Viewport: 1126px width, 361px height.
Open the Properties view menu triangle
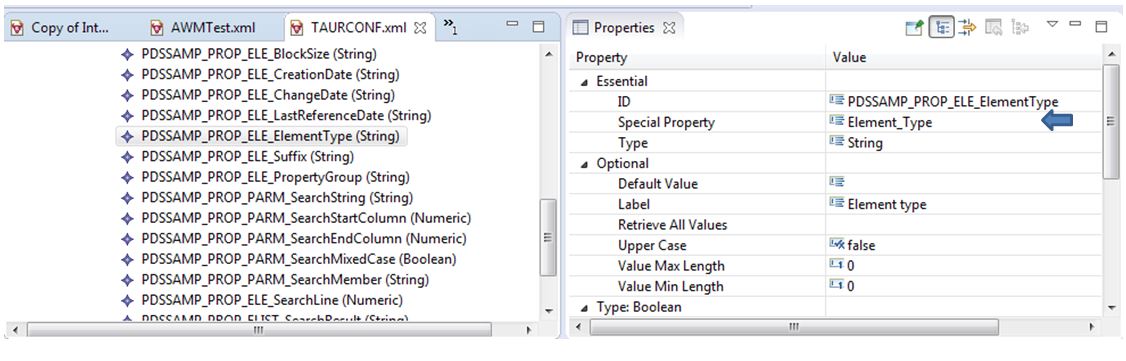(x=1053, y=24)
